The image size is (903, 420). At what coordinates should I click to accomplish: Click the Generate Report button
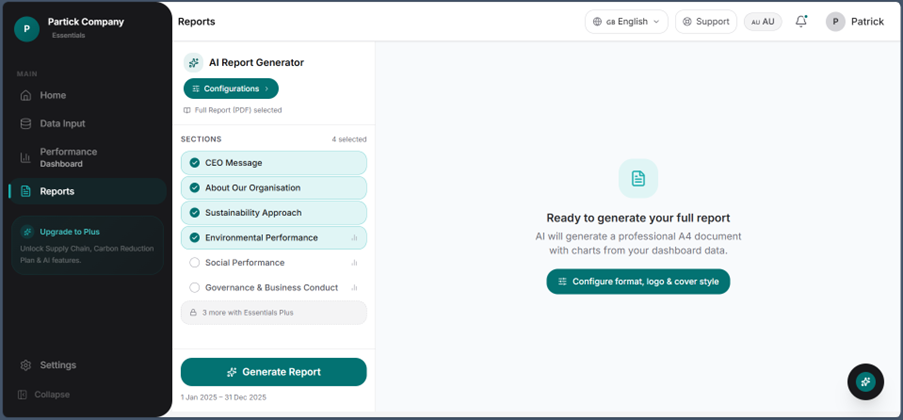(274, 372)
